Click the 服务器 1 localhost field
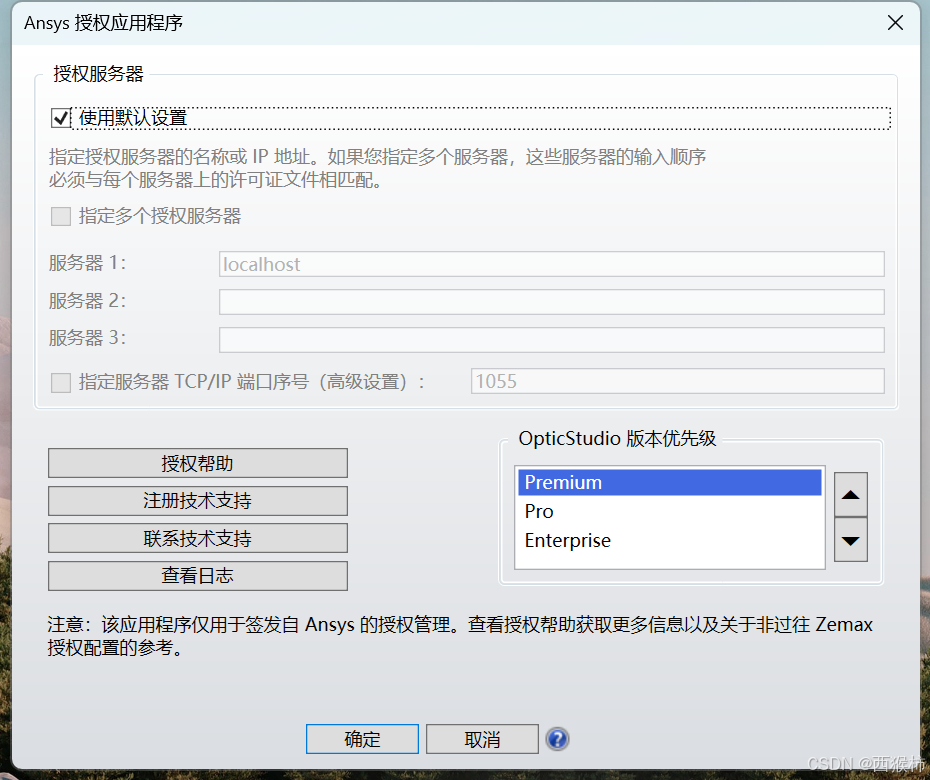The height and width of the screenshot is (780, 930). click(x=552, y=264)
